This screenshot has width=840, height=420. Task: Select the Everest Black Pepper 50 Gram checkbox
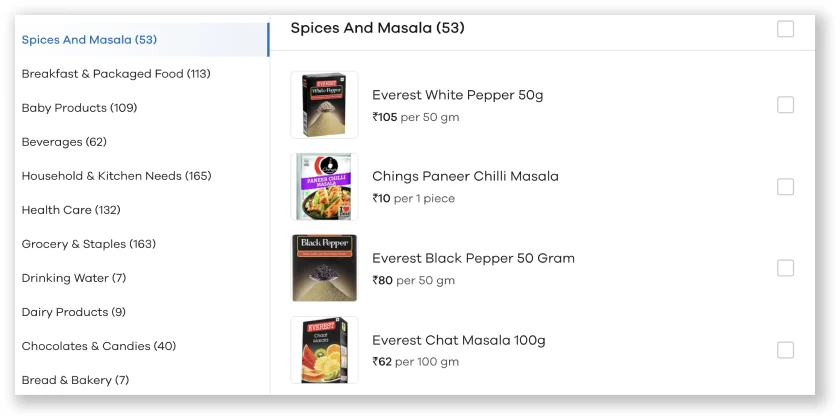click(785, 268)
